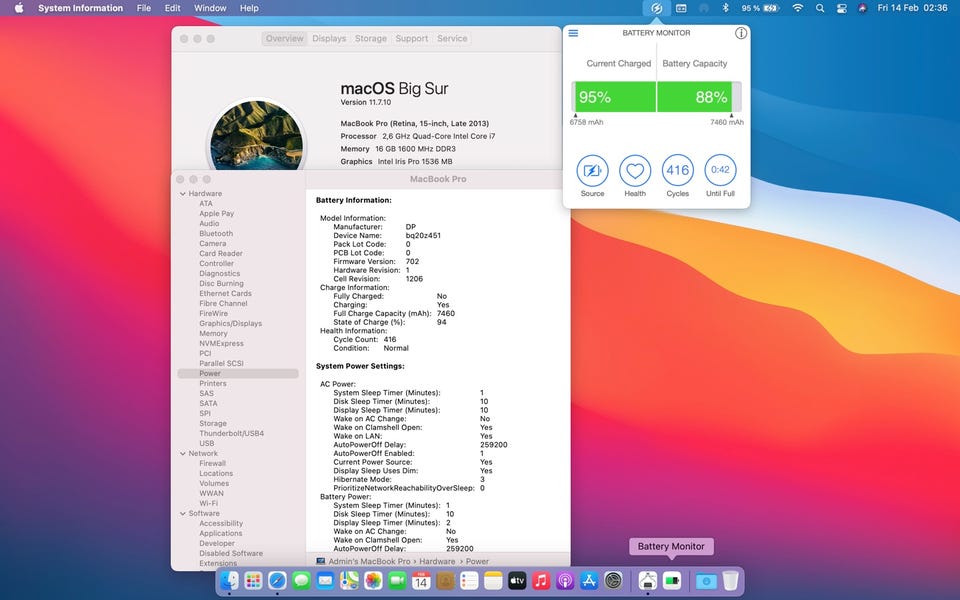The height and width of the screenshot is (600, 960).
Task: Open the Trash in the Dock
Action: pos(730,580)
